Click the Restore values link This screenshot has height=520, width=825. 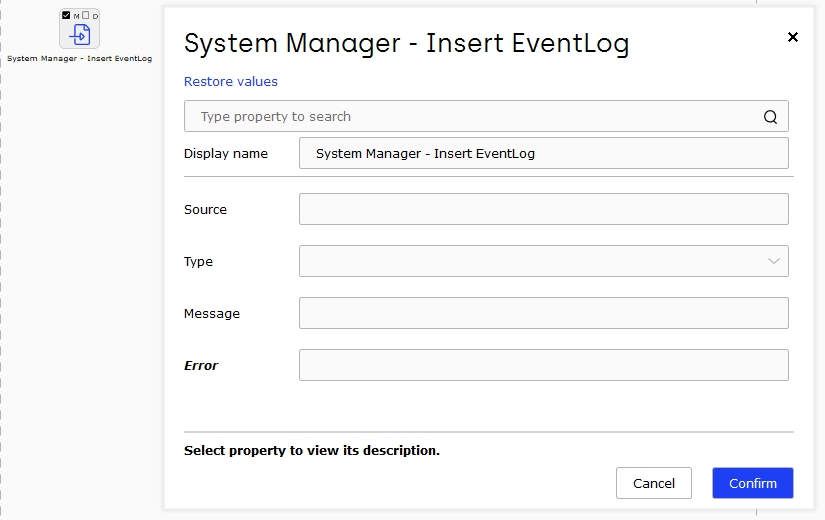(x=230, y=82)
